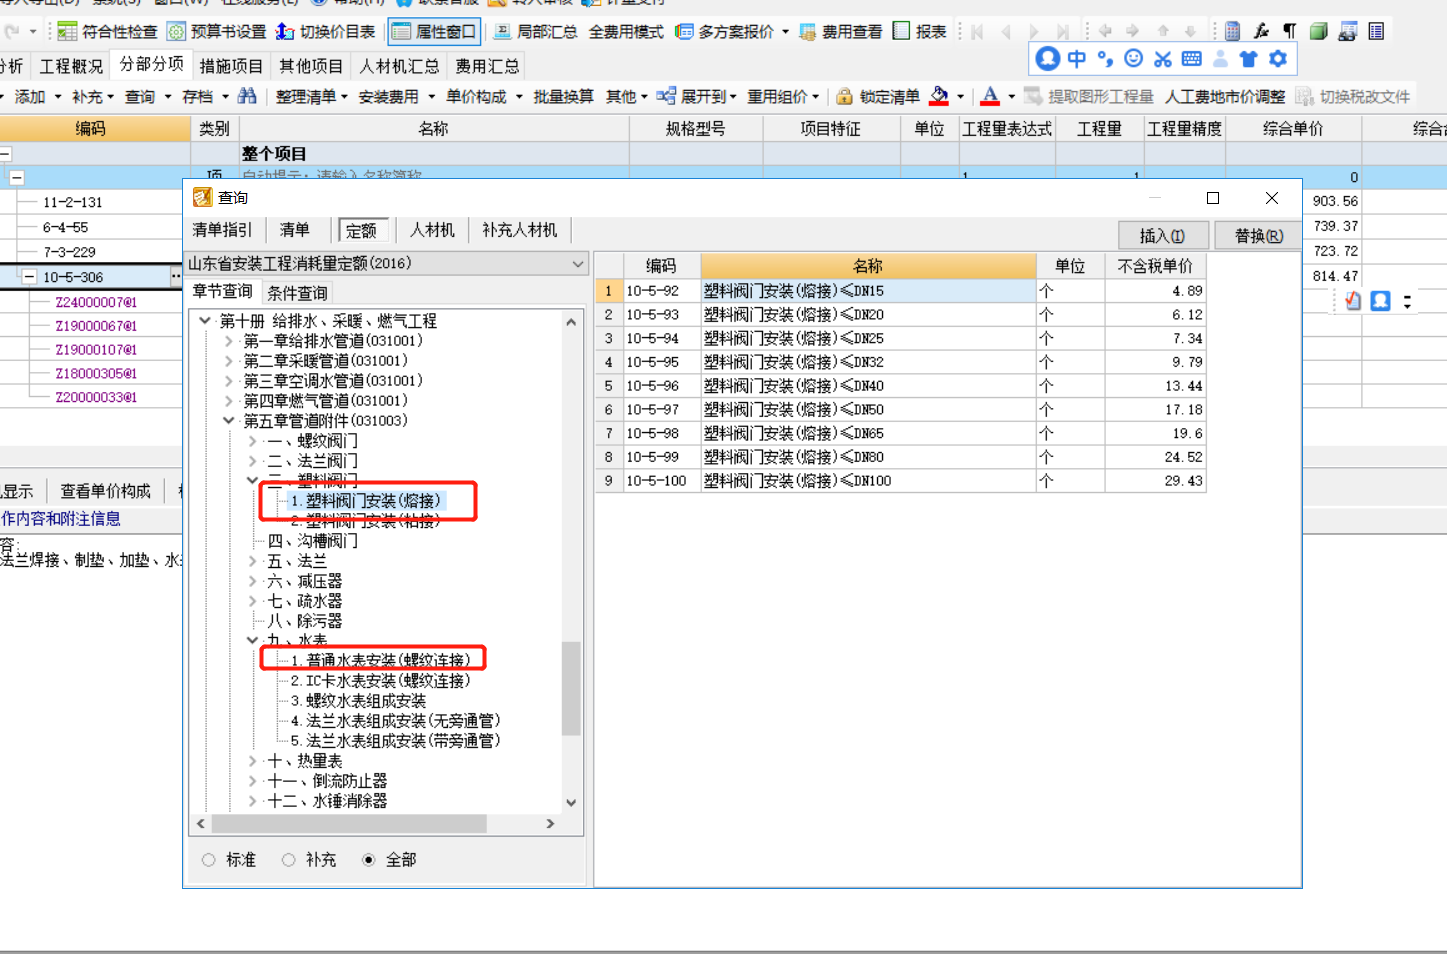Open the 清单指引 tab in query dialog
This screenshot has width=1447, height=954.
click(x=222, y=230)
